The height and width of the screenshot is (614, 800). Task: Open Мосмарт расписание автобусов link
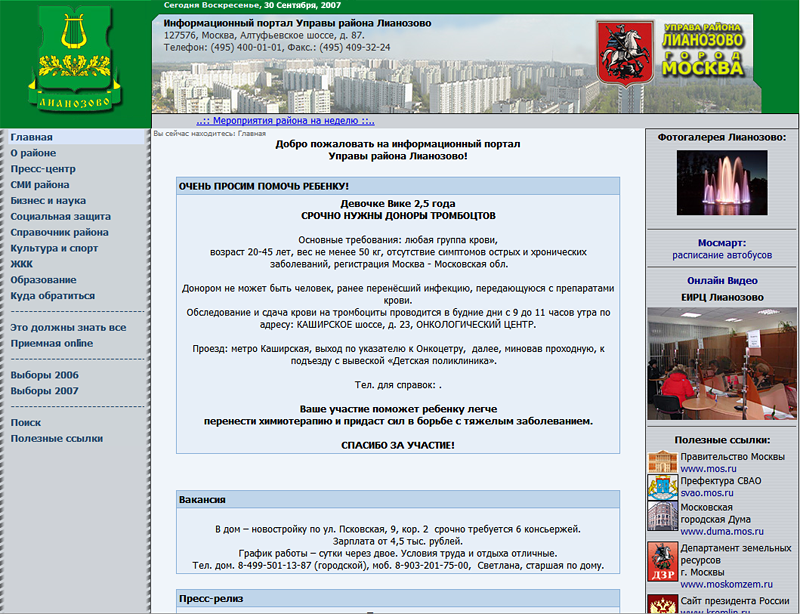721,249
